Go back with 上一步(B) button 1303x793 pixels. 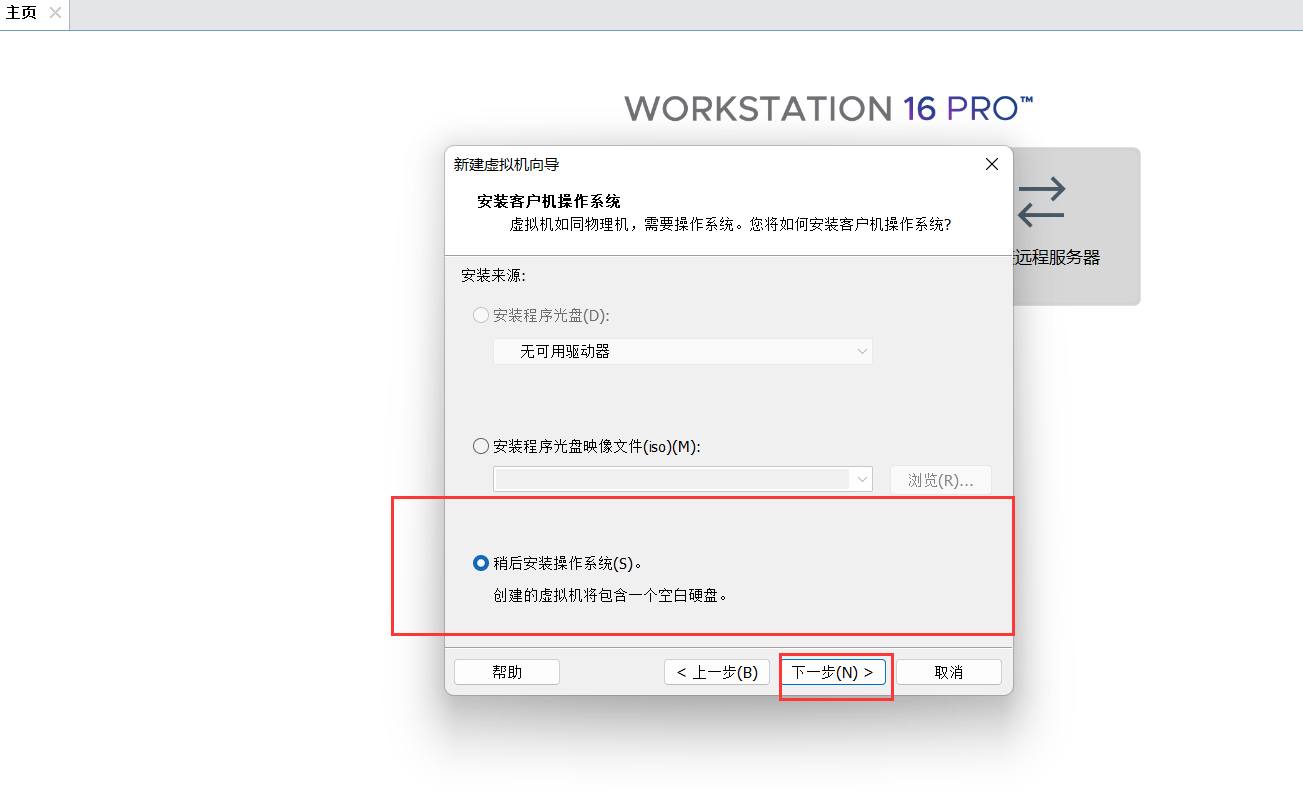[x=717, y=672]
